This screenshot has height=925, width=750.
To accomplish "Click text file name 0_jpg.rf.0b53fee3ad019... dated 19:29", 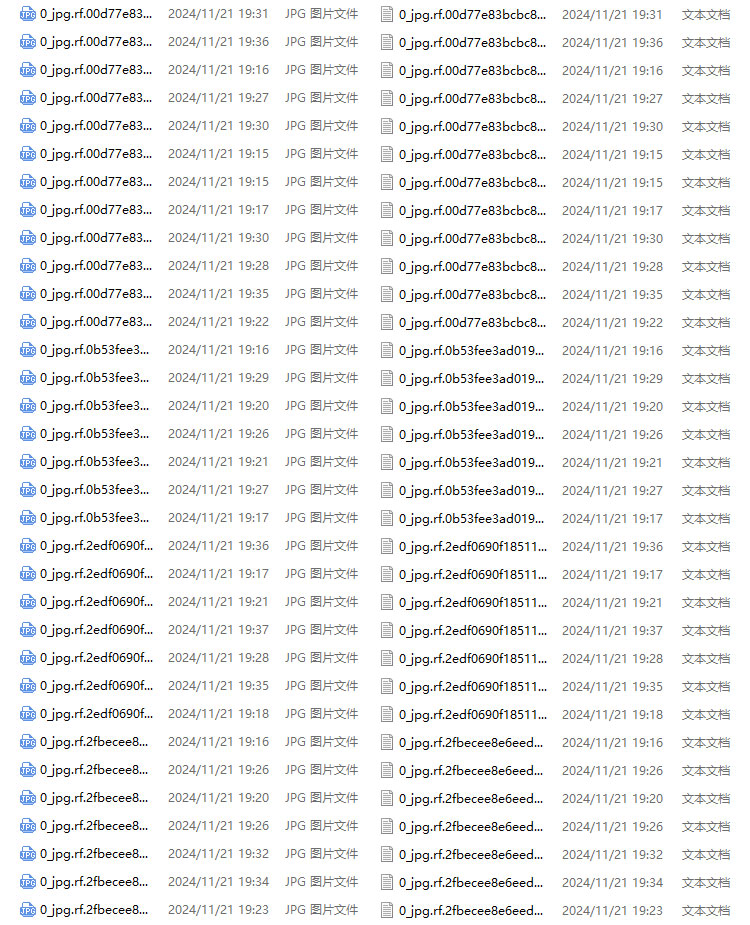I will (471, 379).
